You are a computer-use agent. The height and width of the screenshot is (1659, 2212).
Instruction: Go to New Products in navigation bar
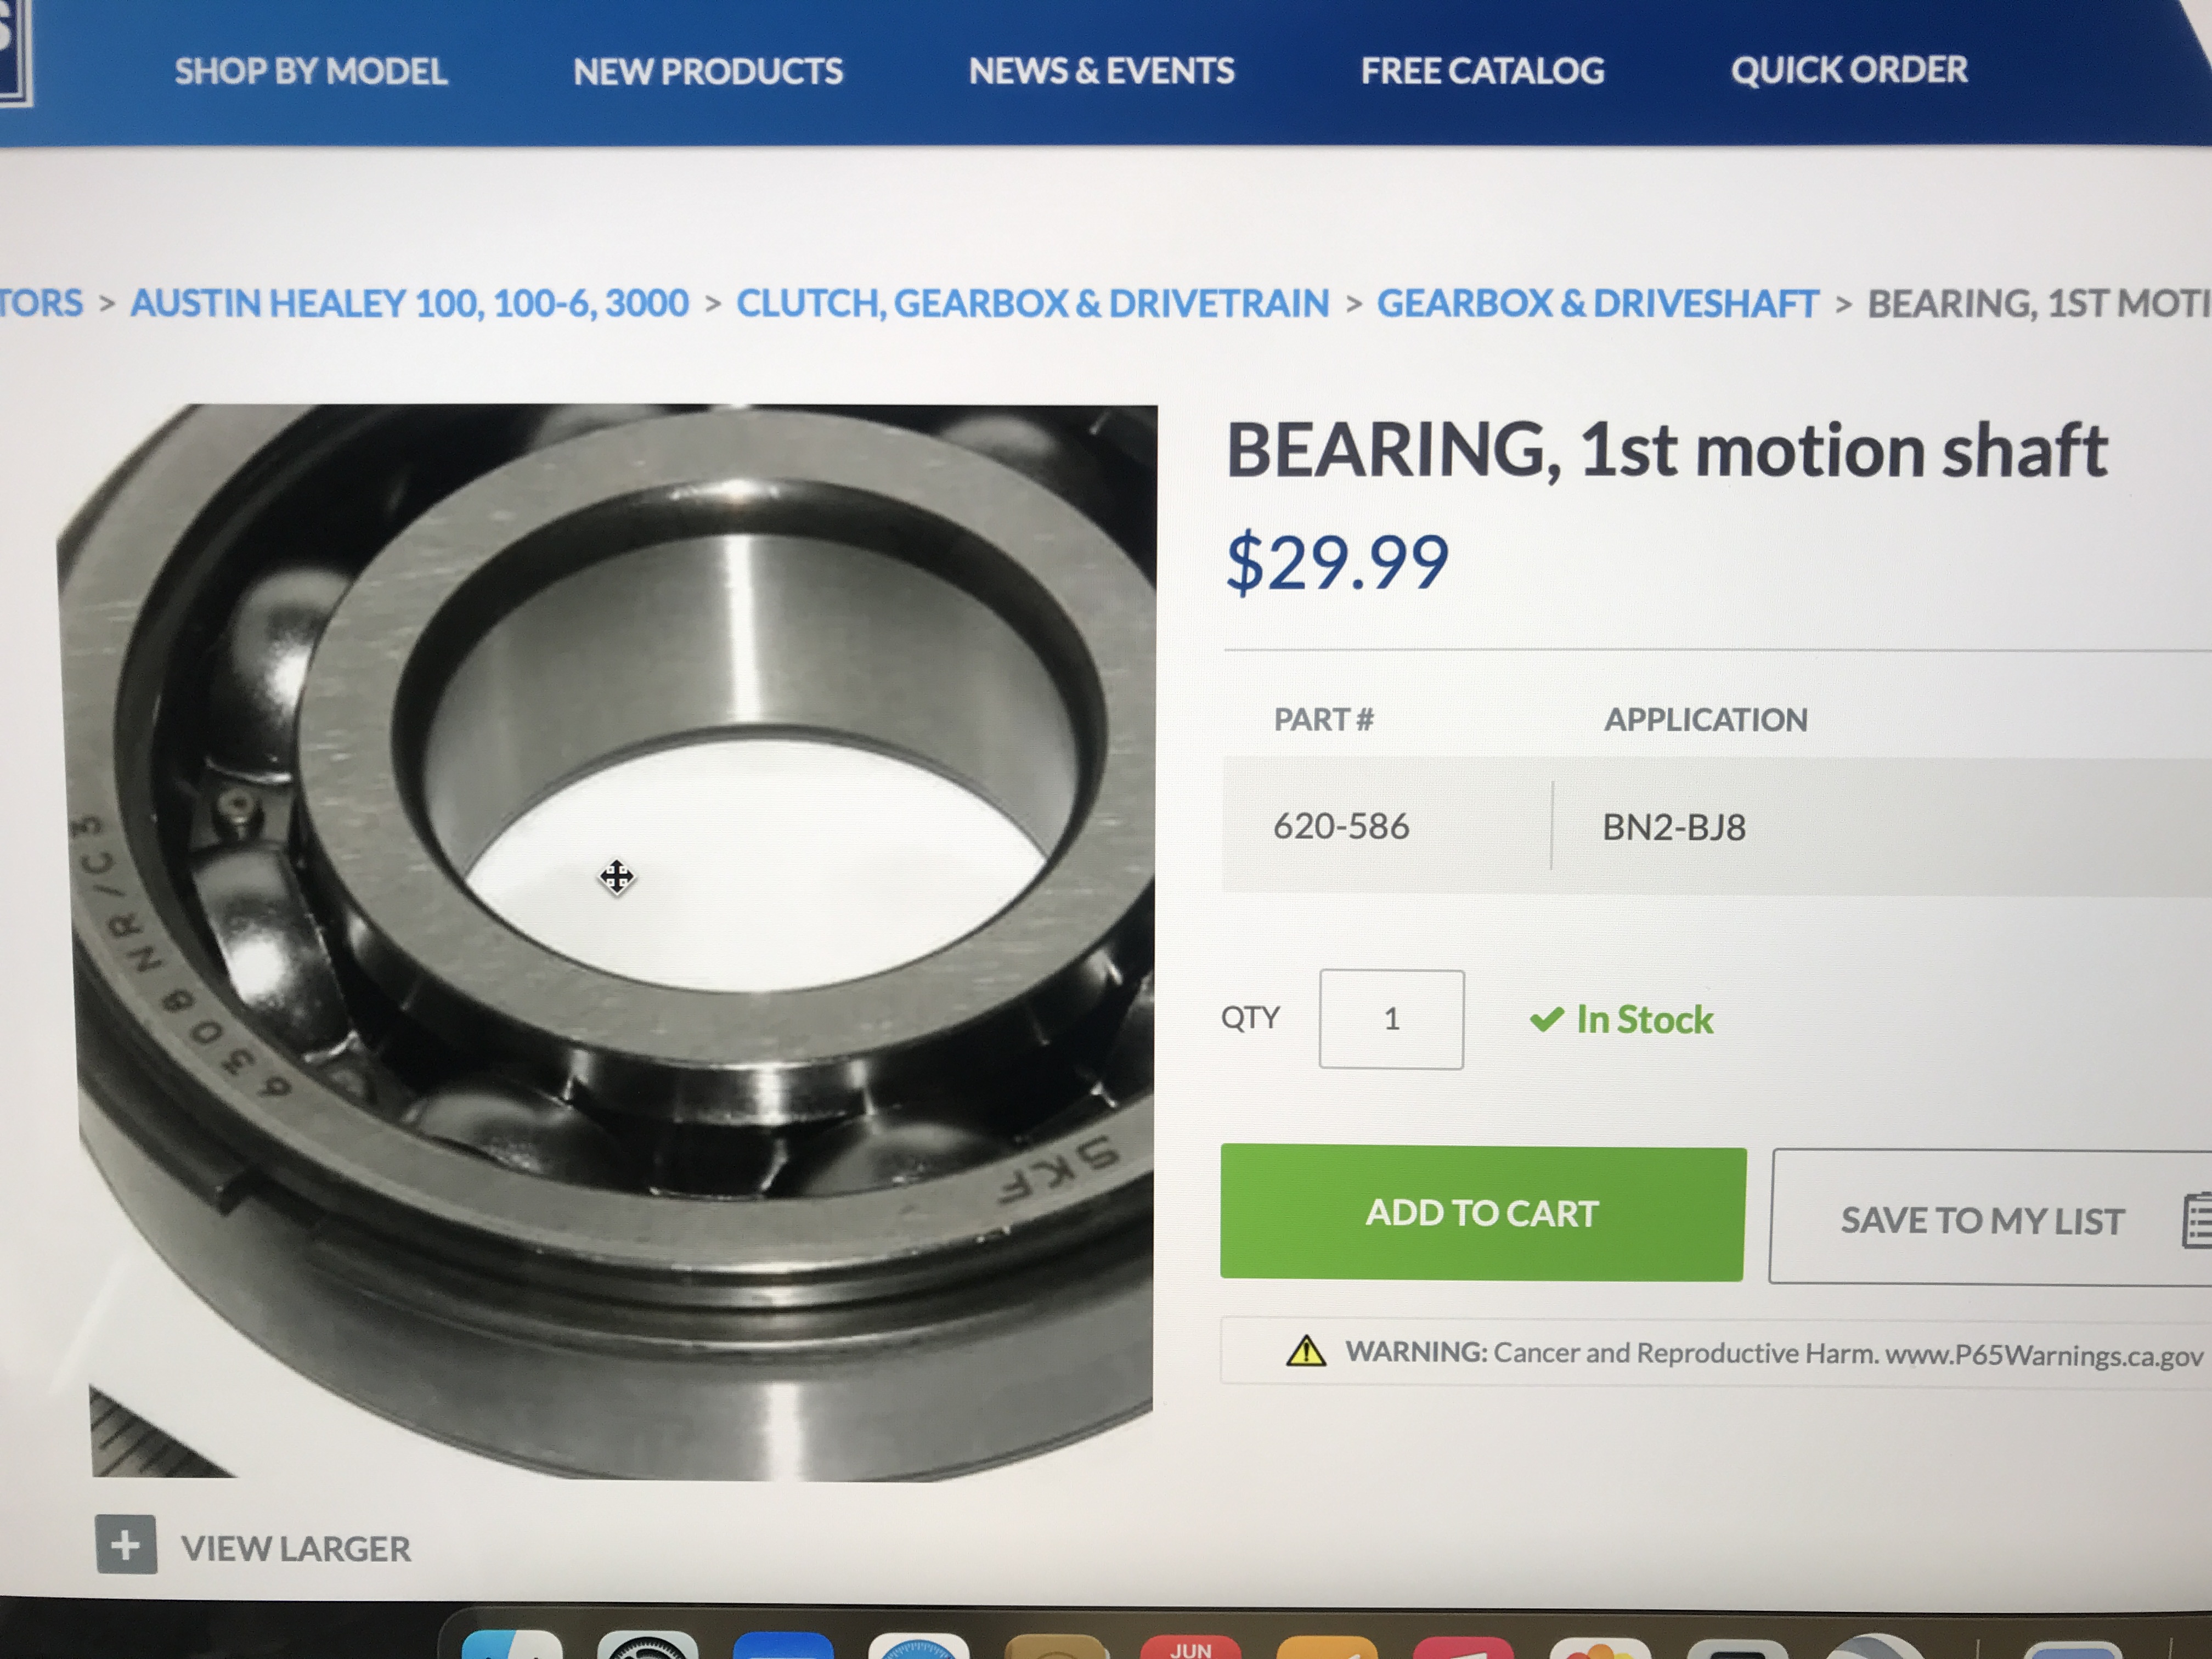pyautogui.click(x=708, y=71)
